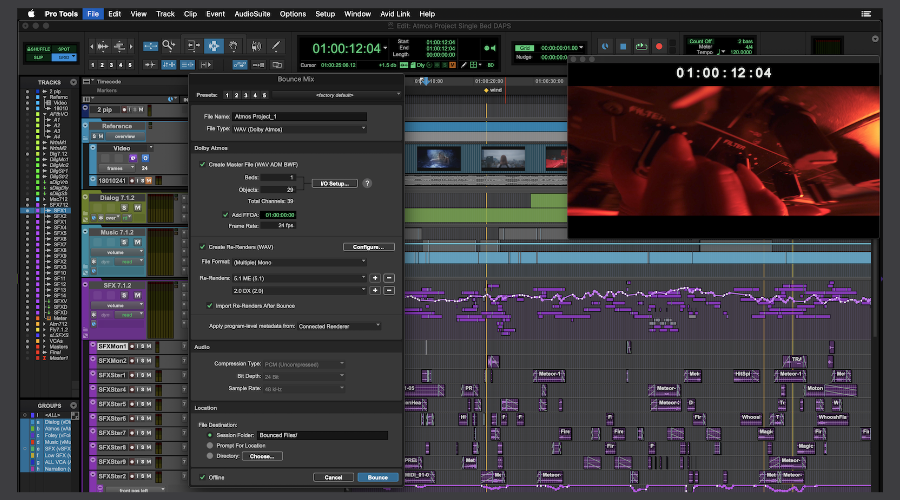This screenshot has height=500, width=900.
Task: Open the 2.0 DX (2.0) re-render dropdown
Action: [299, 291]
